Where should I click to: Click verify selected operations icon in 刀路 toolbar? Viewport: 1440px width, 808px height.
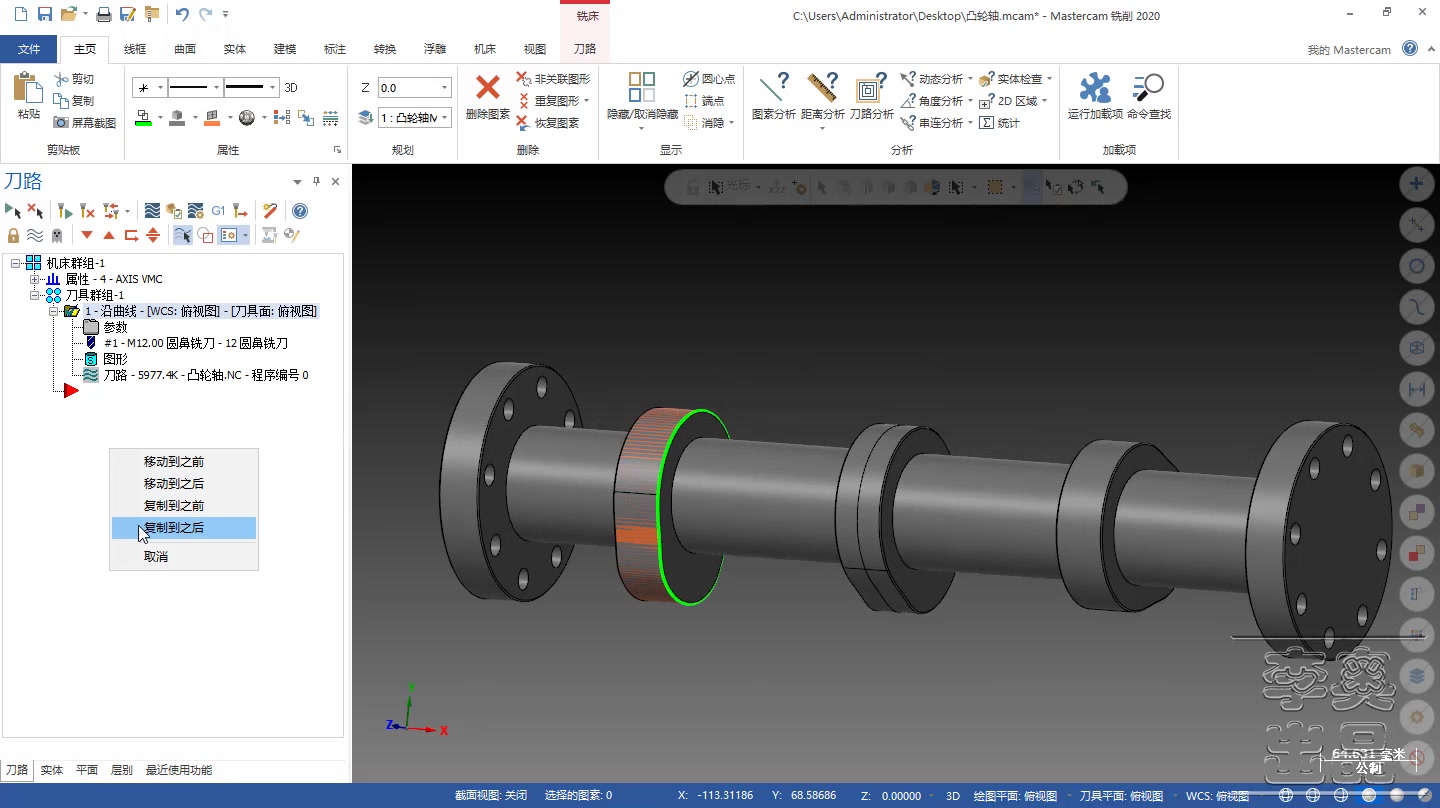point(174,211)
